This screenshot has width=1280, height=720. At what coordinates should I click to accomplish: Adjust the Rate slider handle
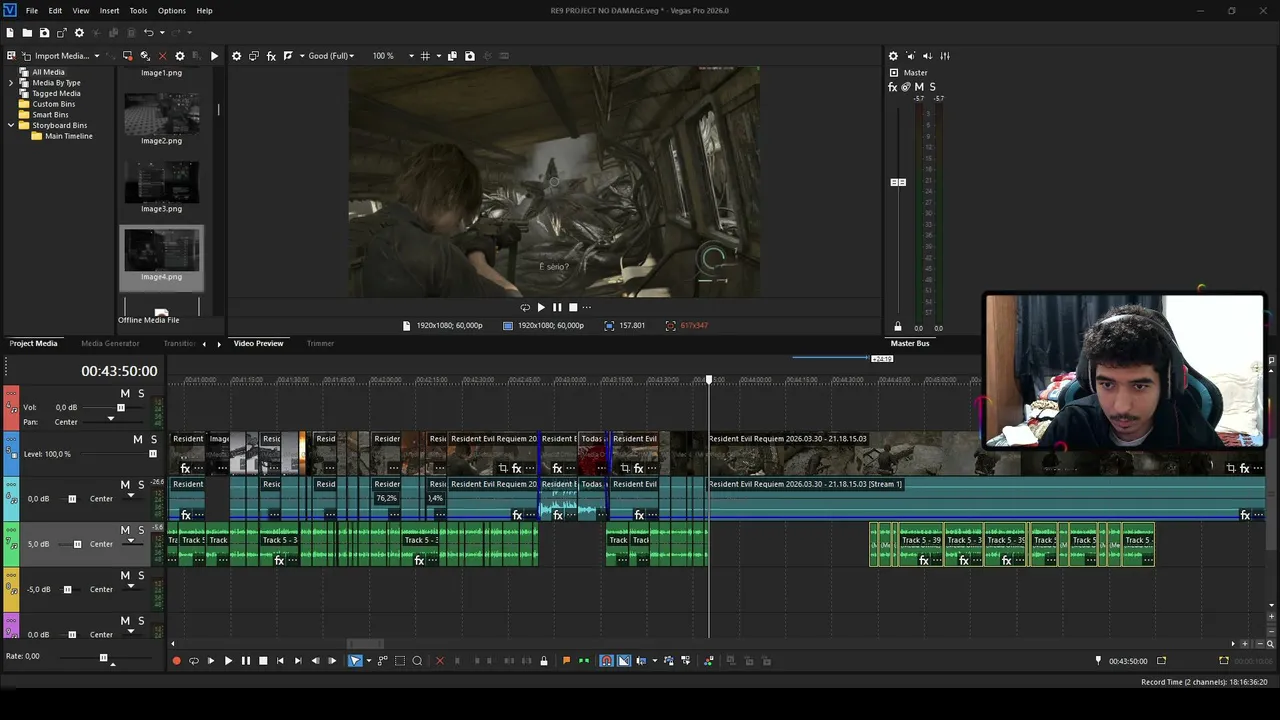[x=103, y=658]
